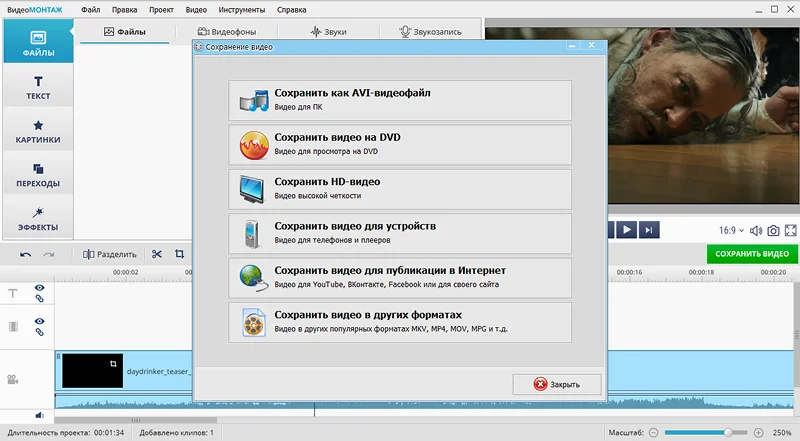Click the 00:00:02 timeline ruler mark
The width and height of the screenshot is (800, 441).
[126, 272]
